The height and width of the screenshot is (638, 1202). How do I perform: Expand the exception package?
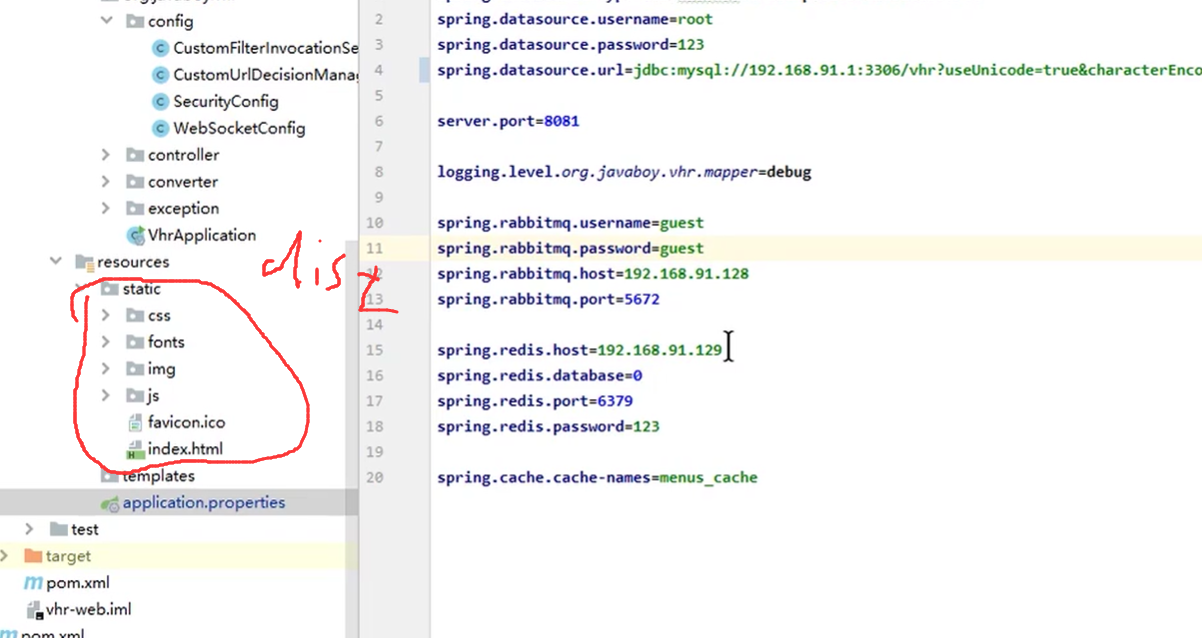coord(106,208)
